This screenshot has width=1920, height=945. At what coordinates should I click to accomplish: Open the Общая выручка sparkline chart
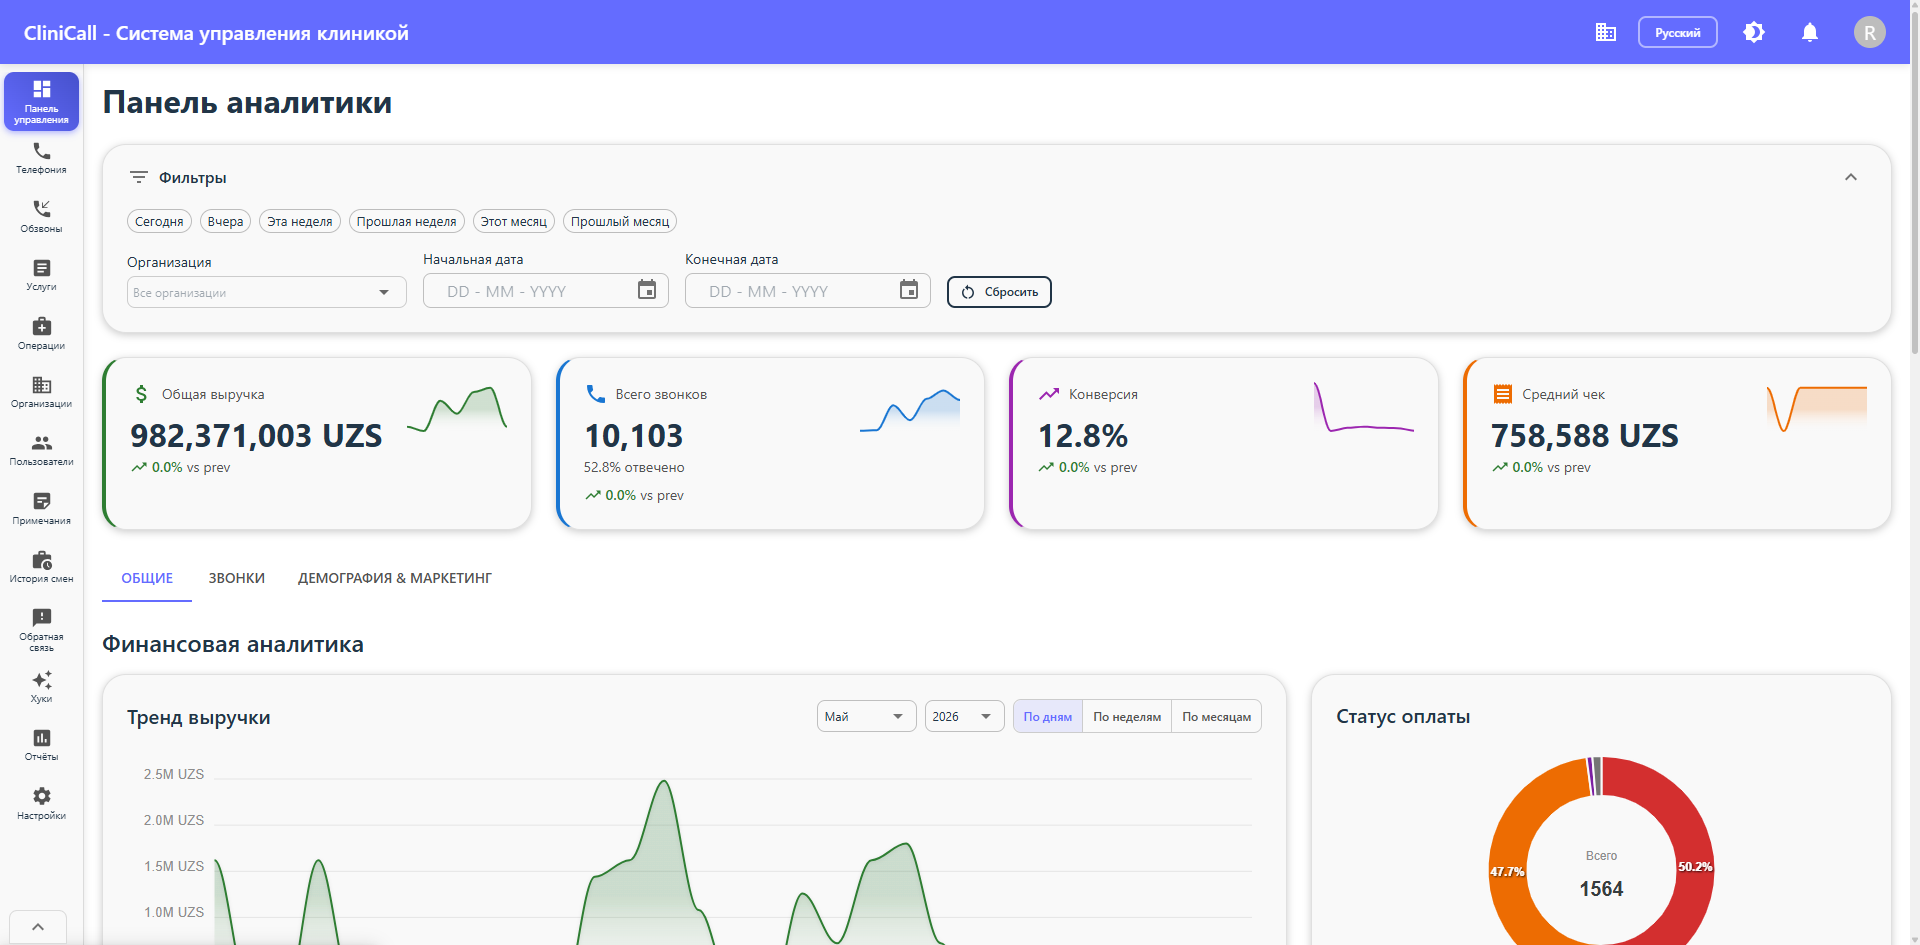[x=457, y=408]
